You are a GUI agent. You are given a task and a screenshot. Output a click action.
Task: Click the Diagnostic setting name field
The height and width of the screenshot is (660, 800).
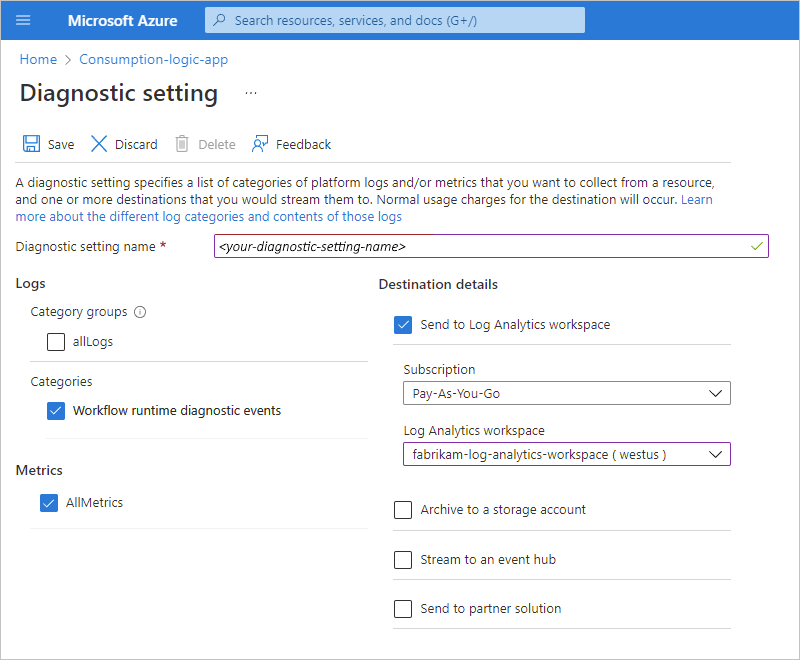pos(490,246)
